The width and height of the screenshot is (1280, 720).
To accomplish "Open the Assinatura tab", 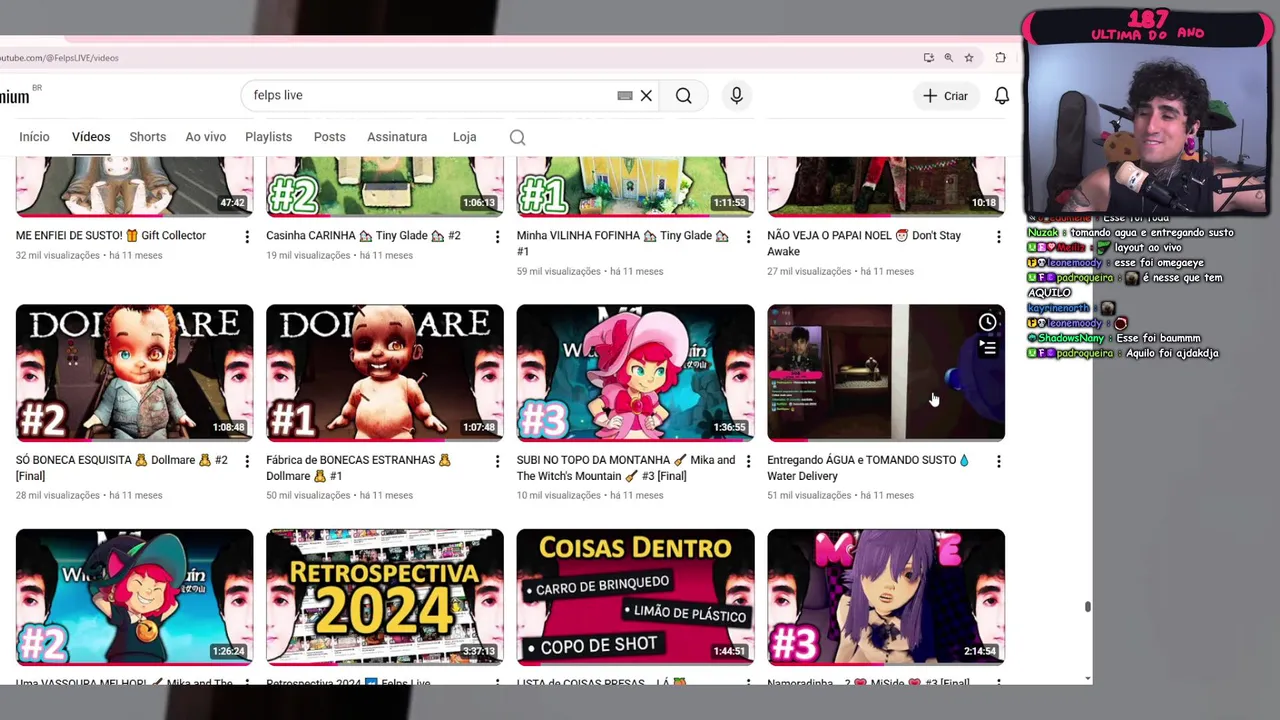I will pyautogui.click(x=397, y=137).
